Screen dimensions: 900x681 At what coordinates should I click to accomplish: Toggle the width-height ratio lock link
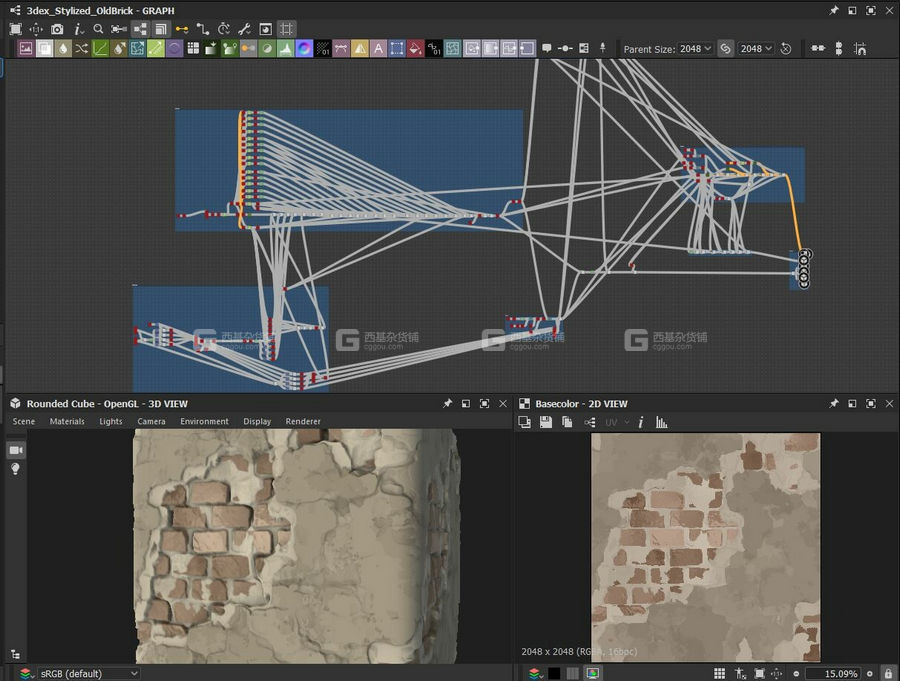[726, 49]
